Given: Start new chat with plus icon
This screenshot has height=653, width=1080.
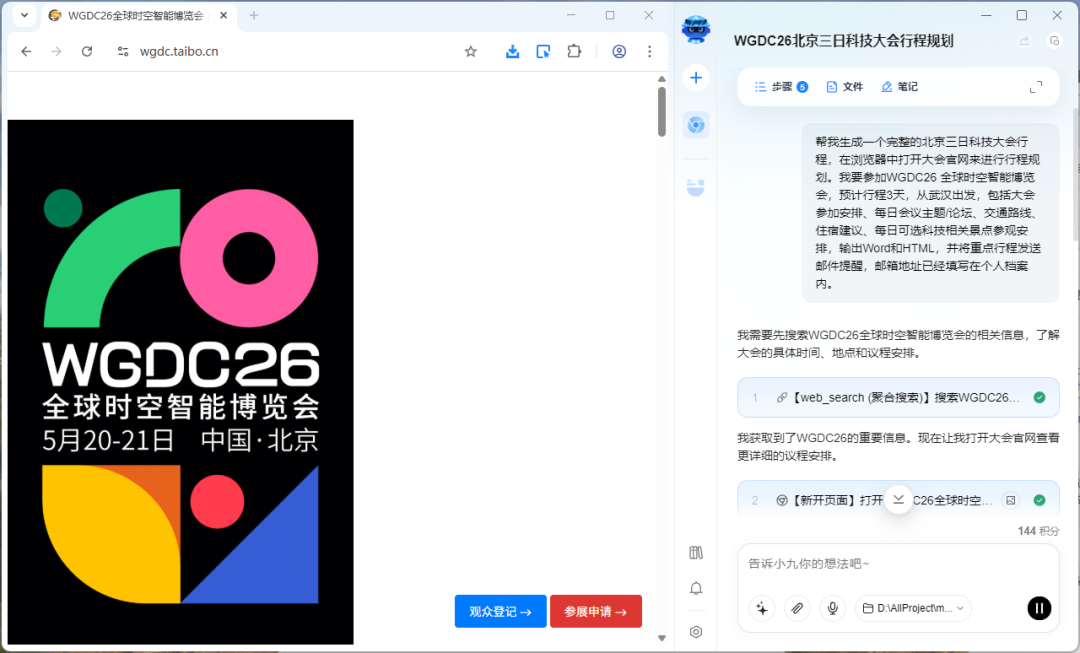Looking at the screenshot, I should (696, 78).
